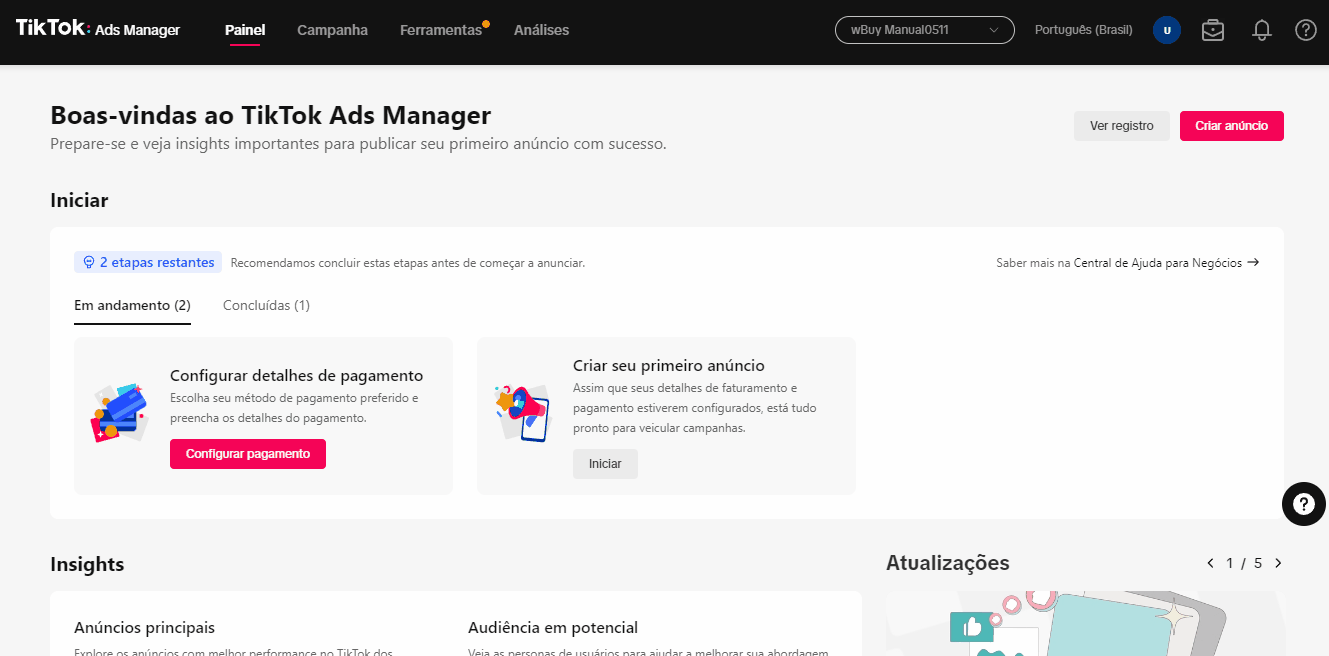This screenshot has width=1329, height=656.
Task: Click the help question mark in header
Action: [x=1305, y=30]
